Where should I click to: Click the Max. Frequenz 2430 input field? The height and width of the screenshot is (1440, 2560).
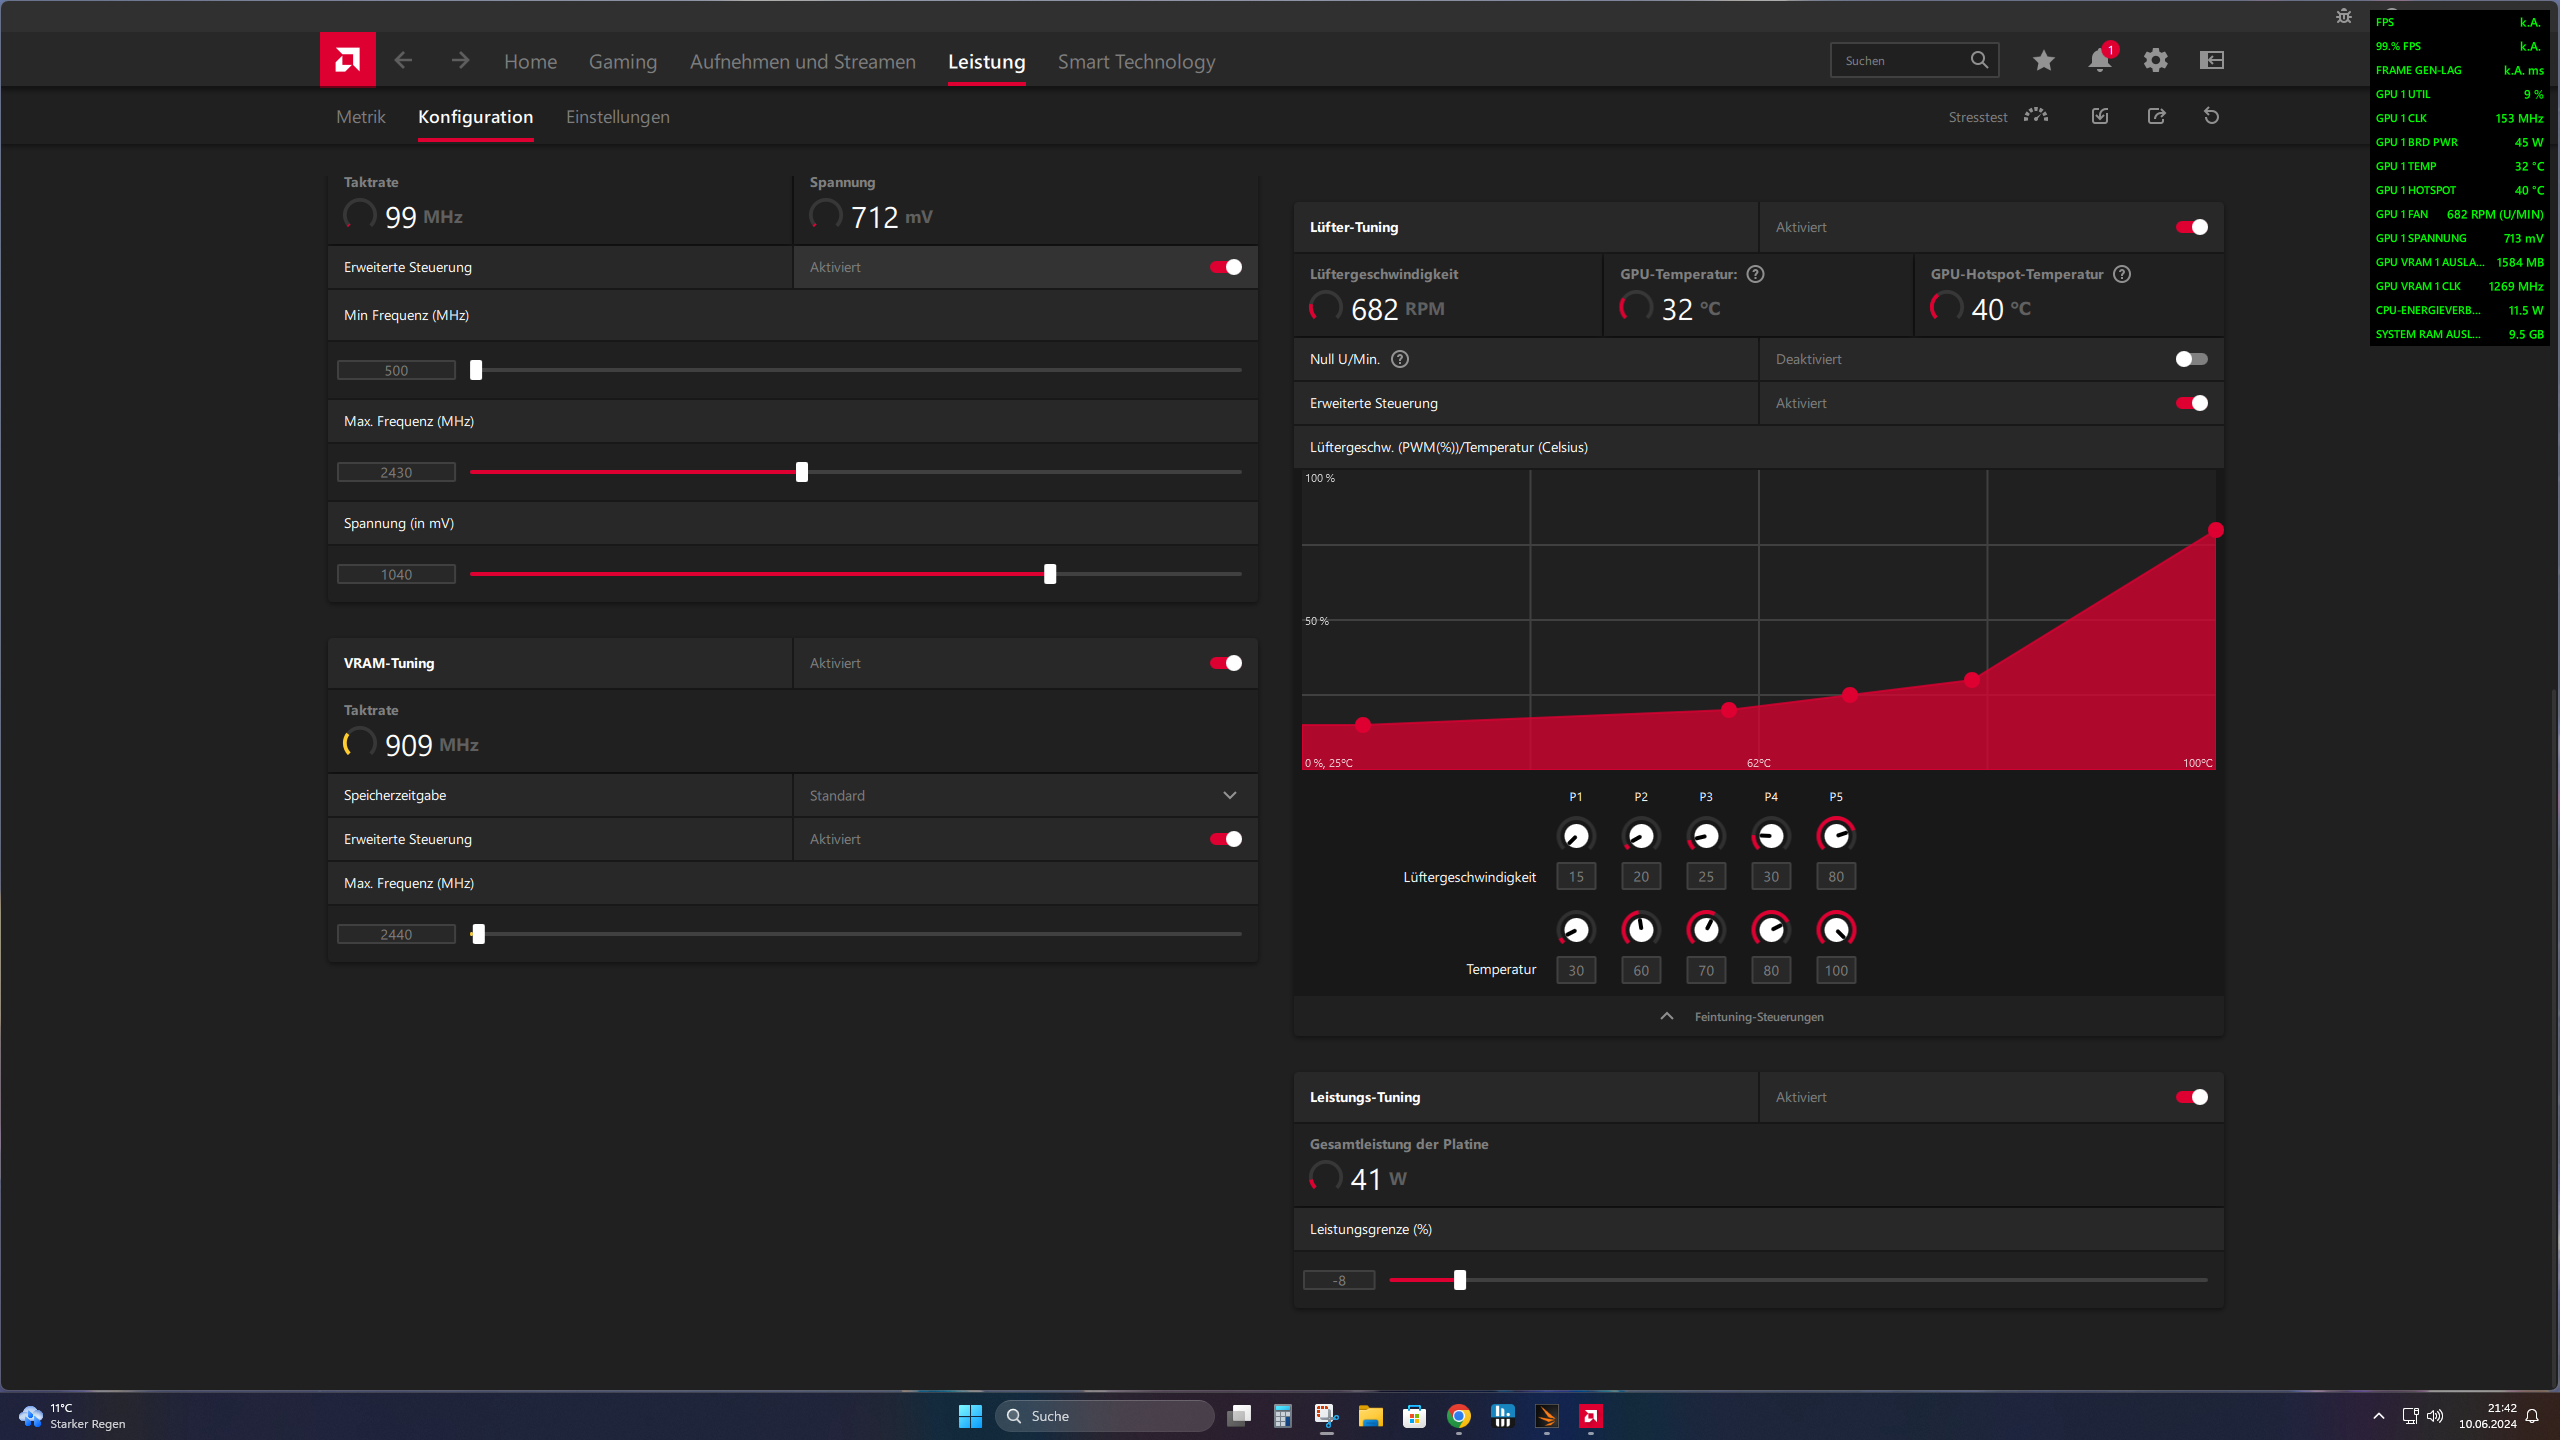(396, 472)
